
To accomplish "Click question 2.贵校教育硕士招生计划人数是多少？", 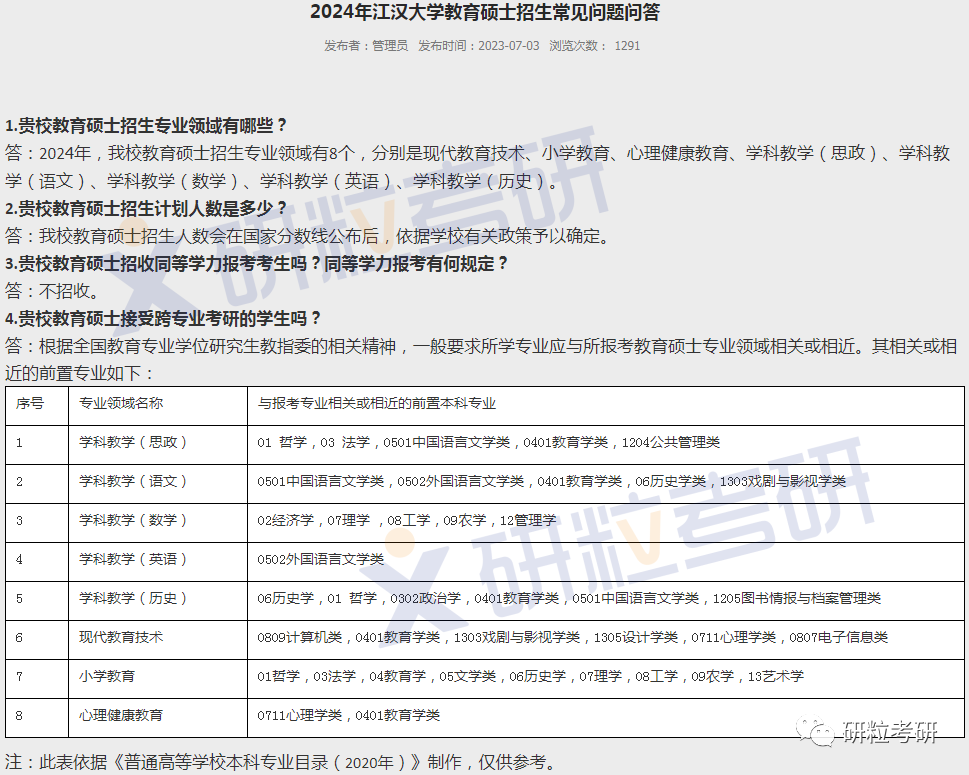I will (146, 208).
